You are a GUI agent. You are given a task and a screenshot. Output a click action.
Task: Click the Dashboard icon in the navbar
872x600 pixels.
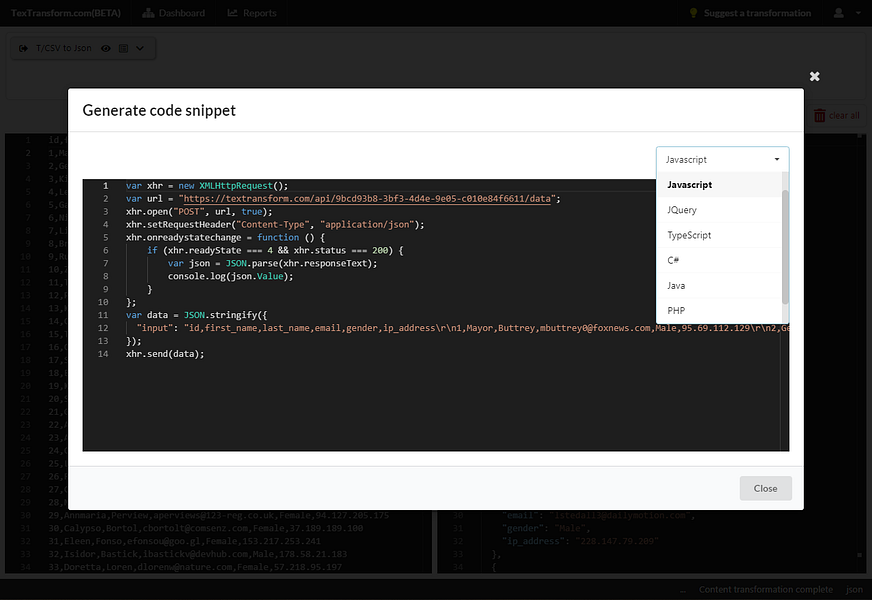(148, 13)
